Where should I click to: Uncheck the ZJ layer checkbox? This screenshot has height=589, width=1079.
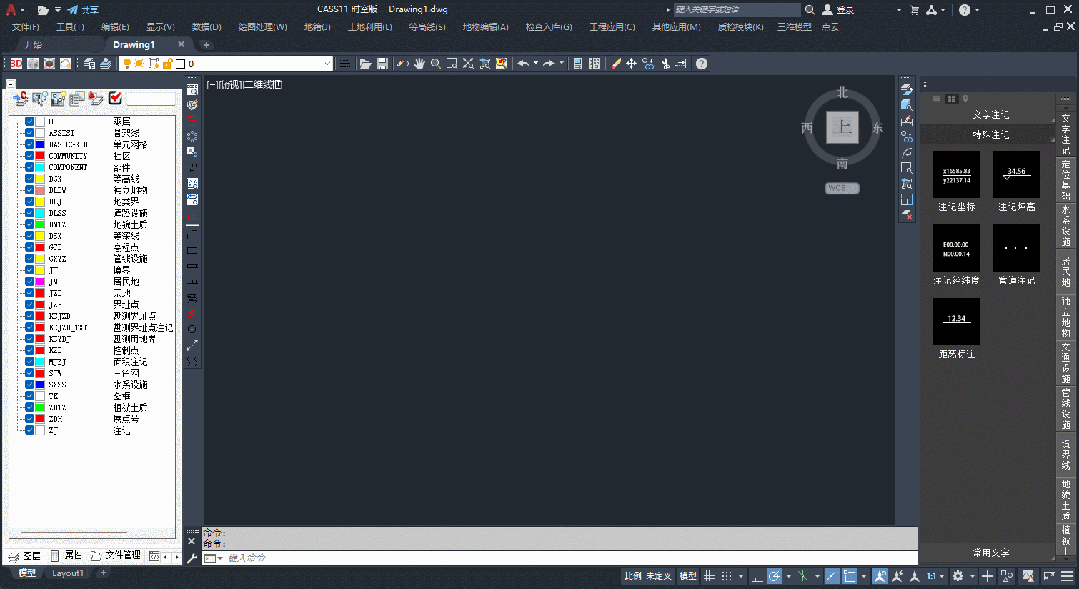(30, 430)
